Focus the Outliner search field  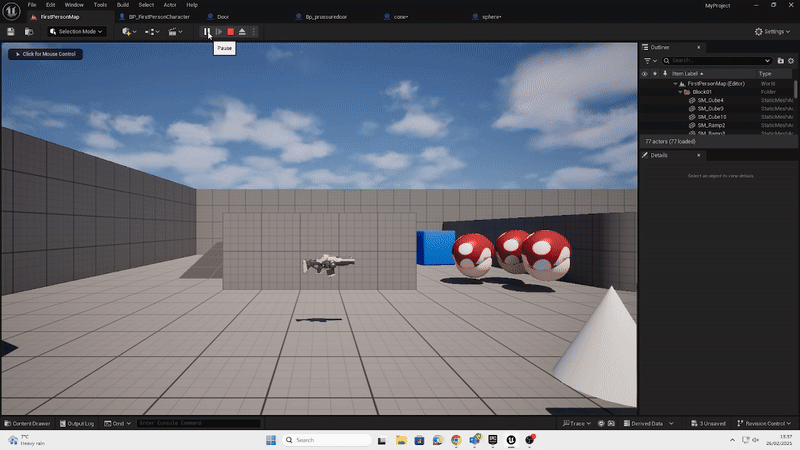point(717,61)
